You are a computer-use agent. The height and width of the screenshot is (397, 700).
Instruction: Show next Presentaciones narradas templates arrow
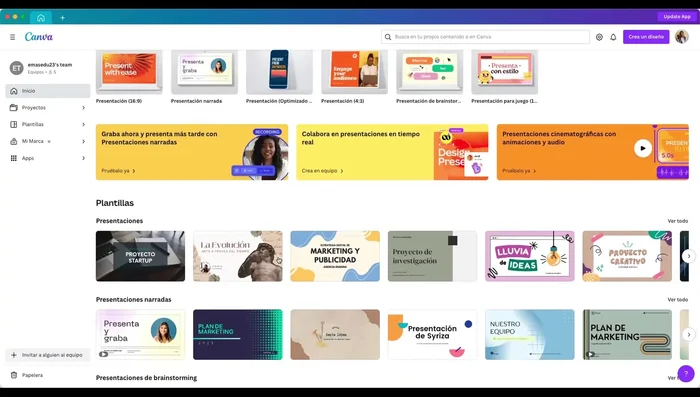point(688,334)
